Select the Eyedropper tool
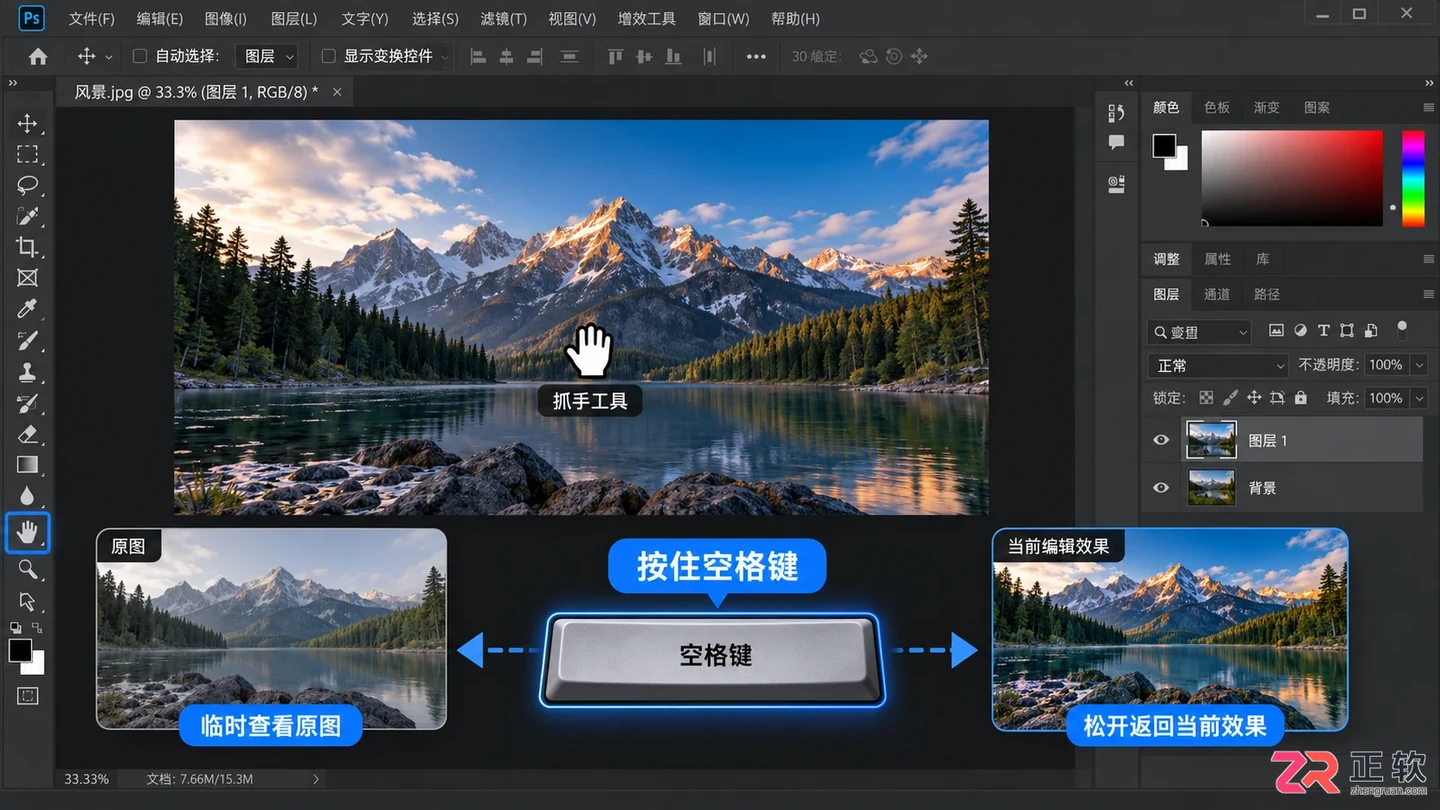 [x=27, y=309]
